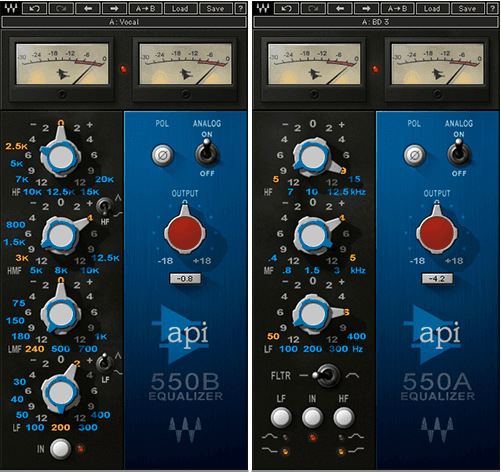Open the 'A: Vocal' preset name bar
Viewport: 501px width, 472px height.
[x=124, y=22]
